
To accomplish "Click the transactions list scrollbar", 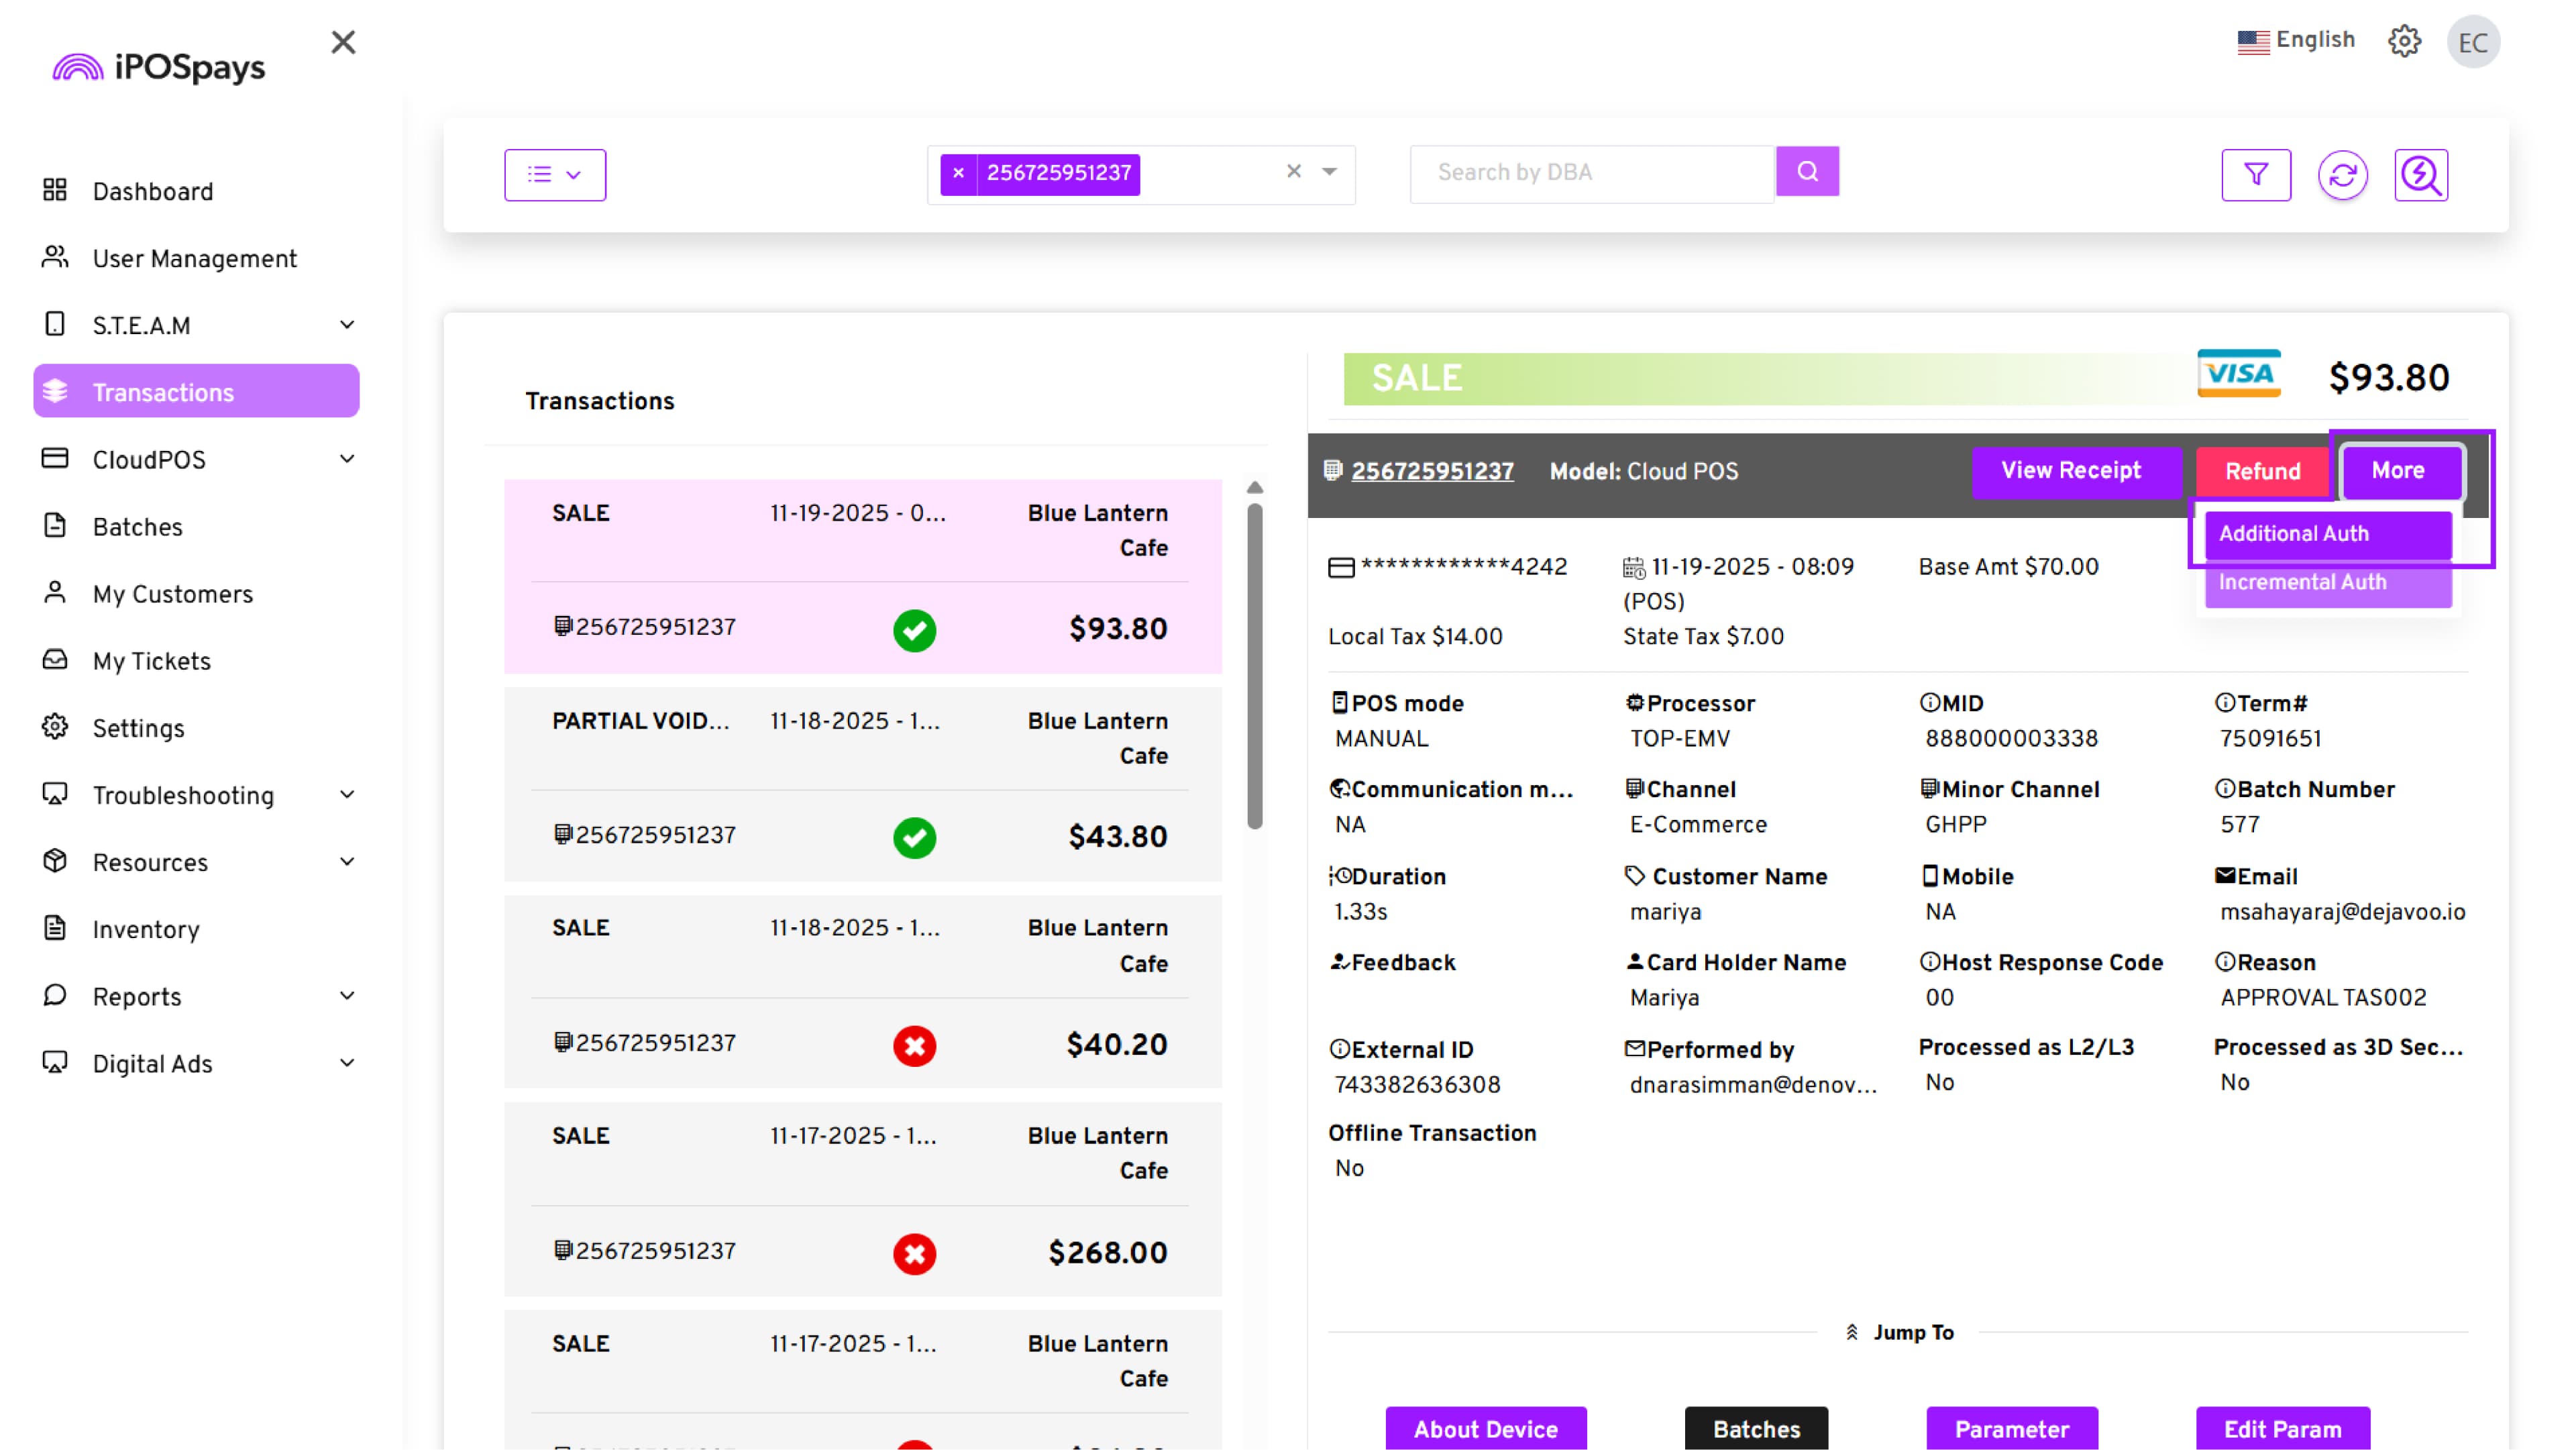I will pos(1254,665).
